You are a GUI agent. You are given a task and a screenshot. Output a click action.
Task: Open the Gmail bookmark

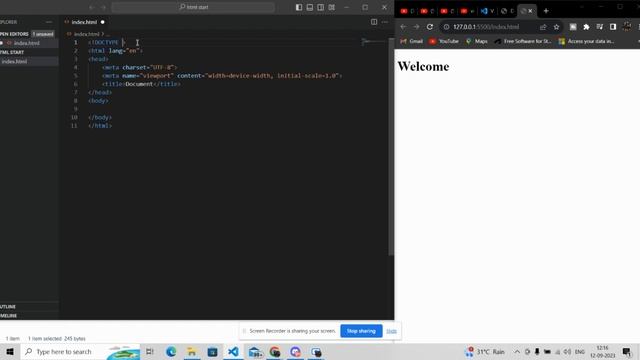(x=411, y=41)
